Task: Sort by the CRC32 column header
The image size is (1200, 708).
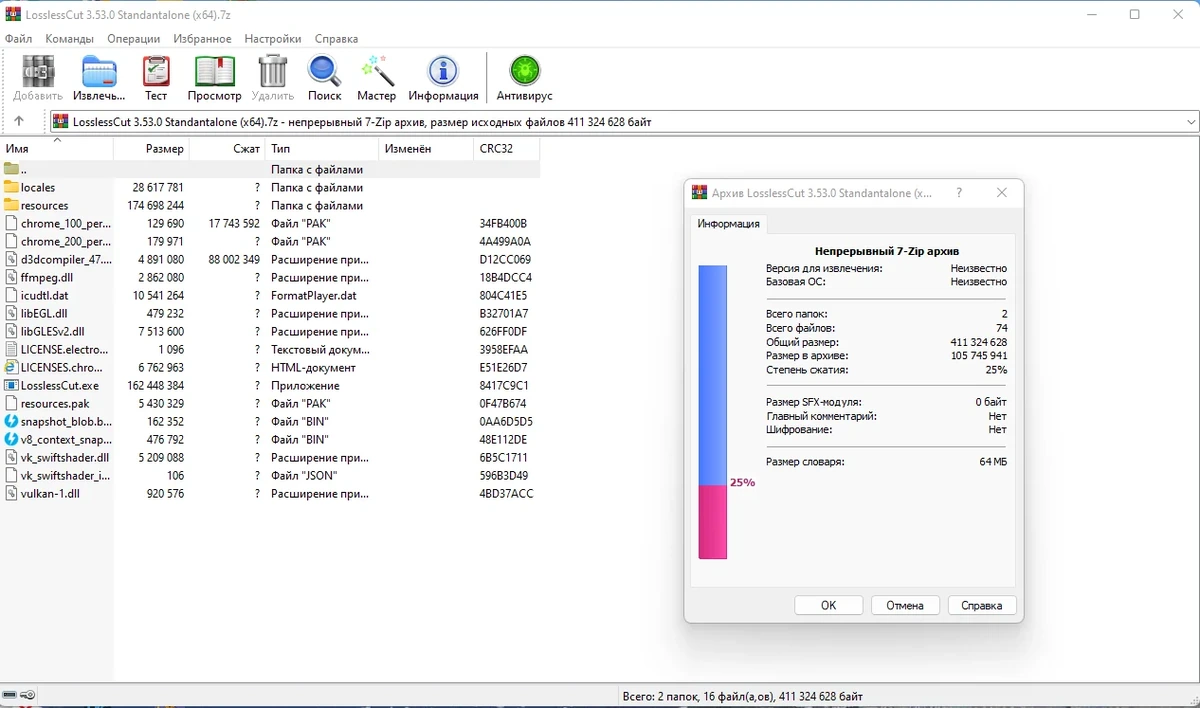Action: pyautogui.click(x=506, y=148)
